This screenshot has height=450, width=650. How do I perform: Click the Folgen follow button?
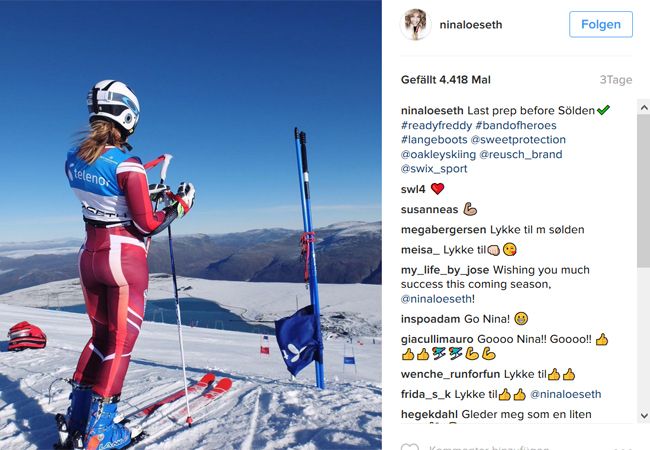tap(601, 24)
